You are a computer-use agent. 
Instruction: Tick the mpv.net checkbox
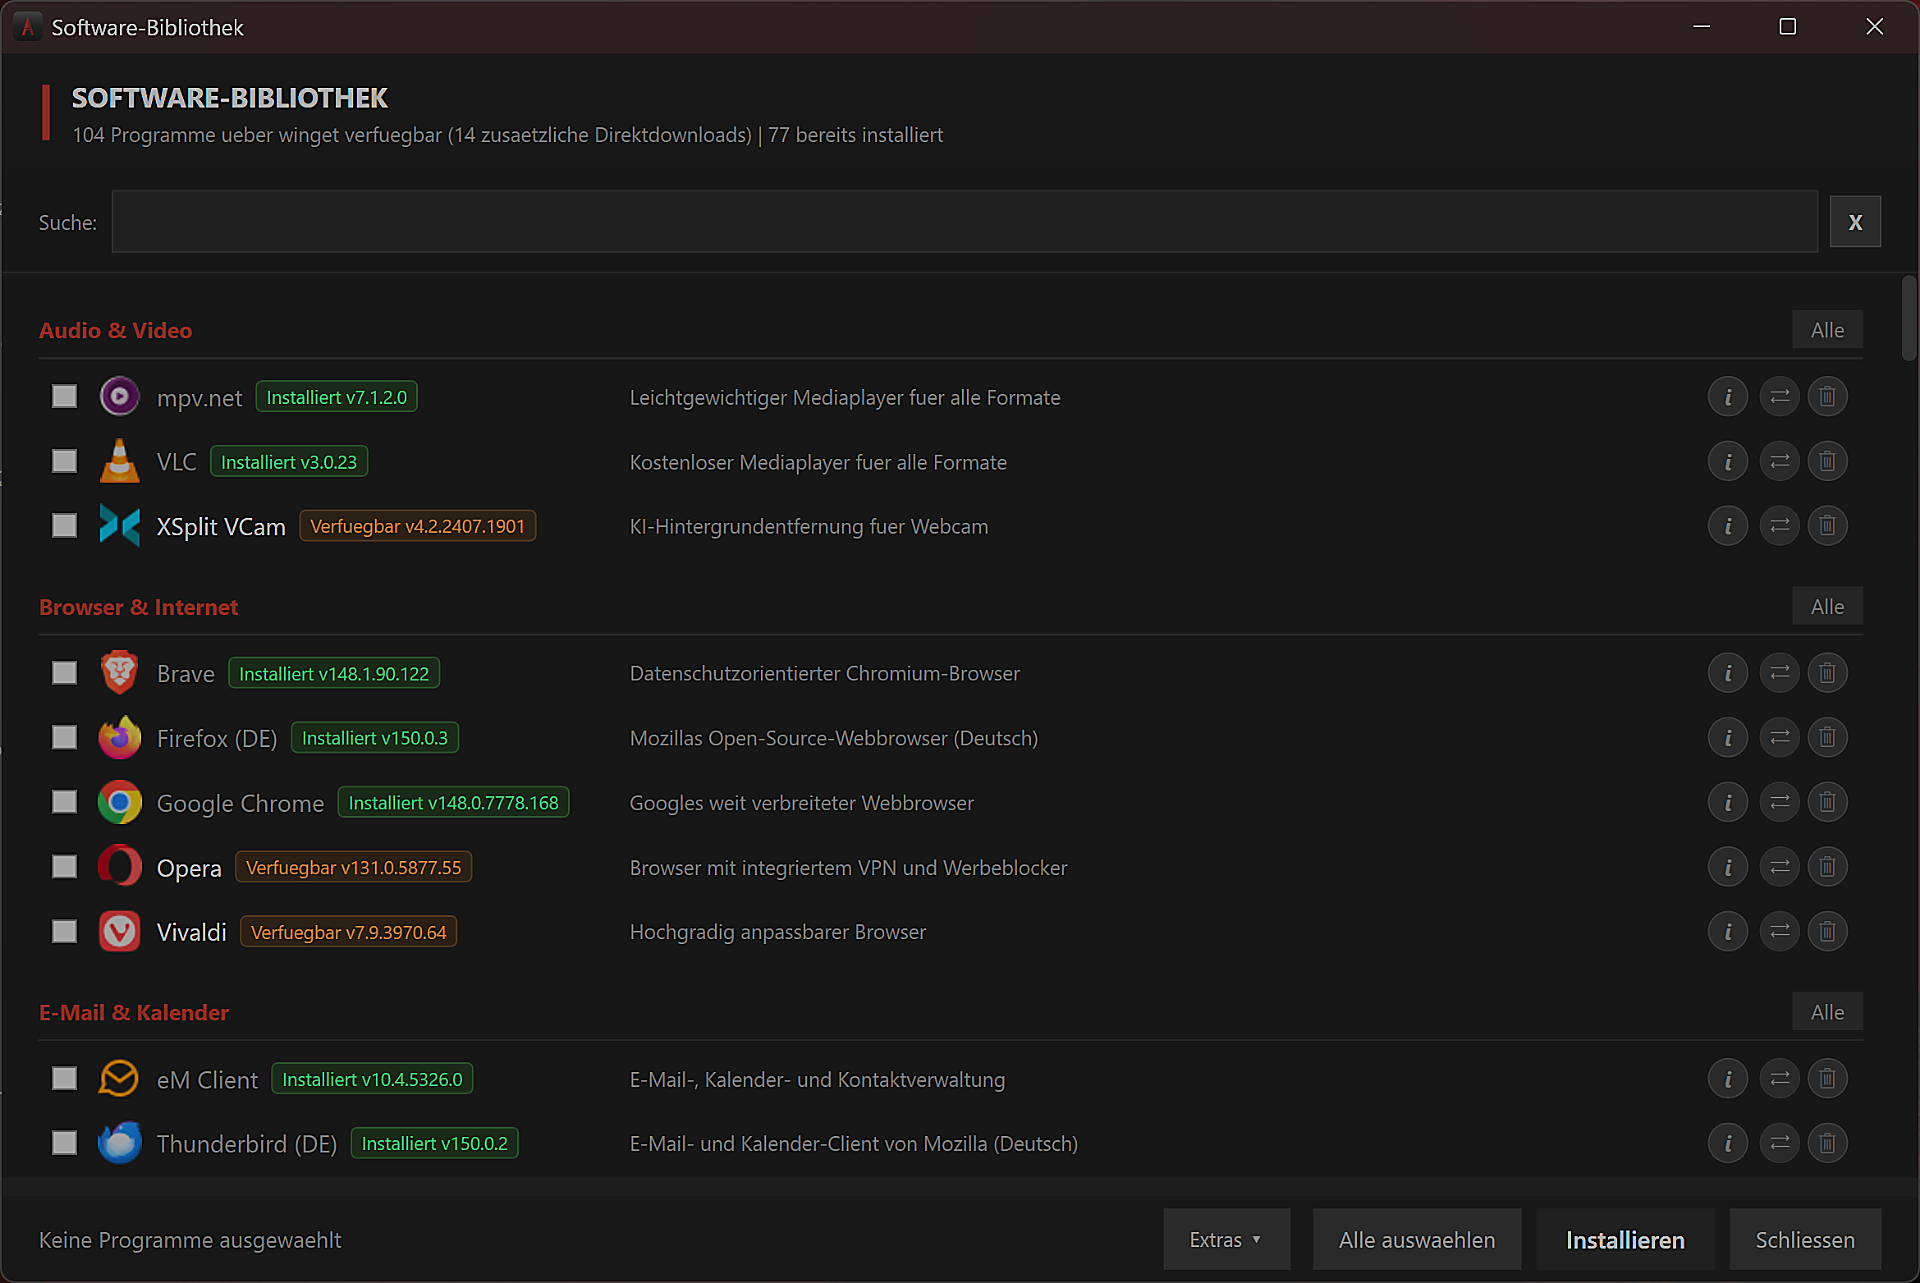[x=64, y=397]
